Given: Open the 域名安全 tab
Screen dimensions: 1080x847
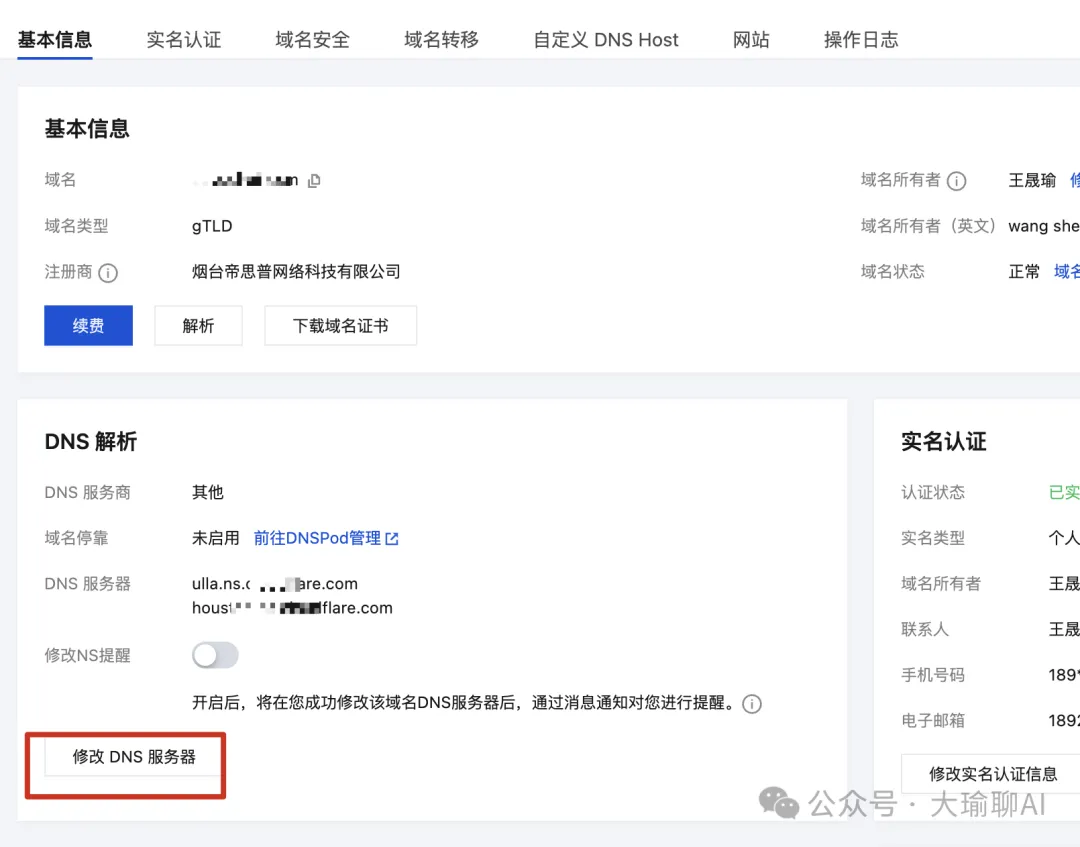Looking at the screenshot, I should point(313,40).
